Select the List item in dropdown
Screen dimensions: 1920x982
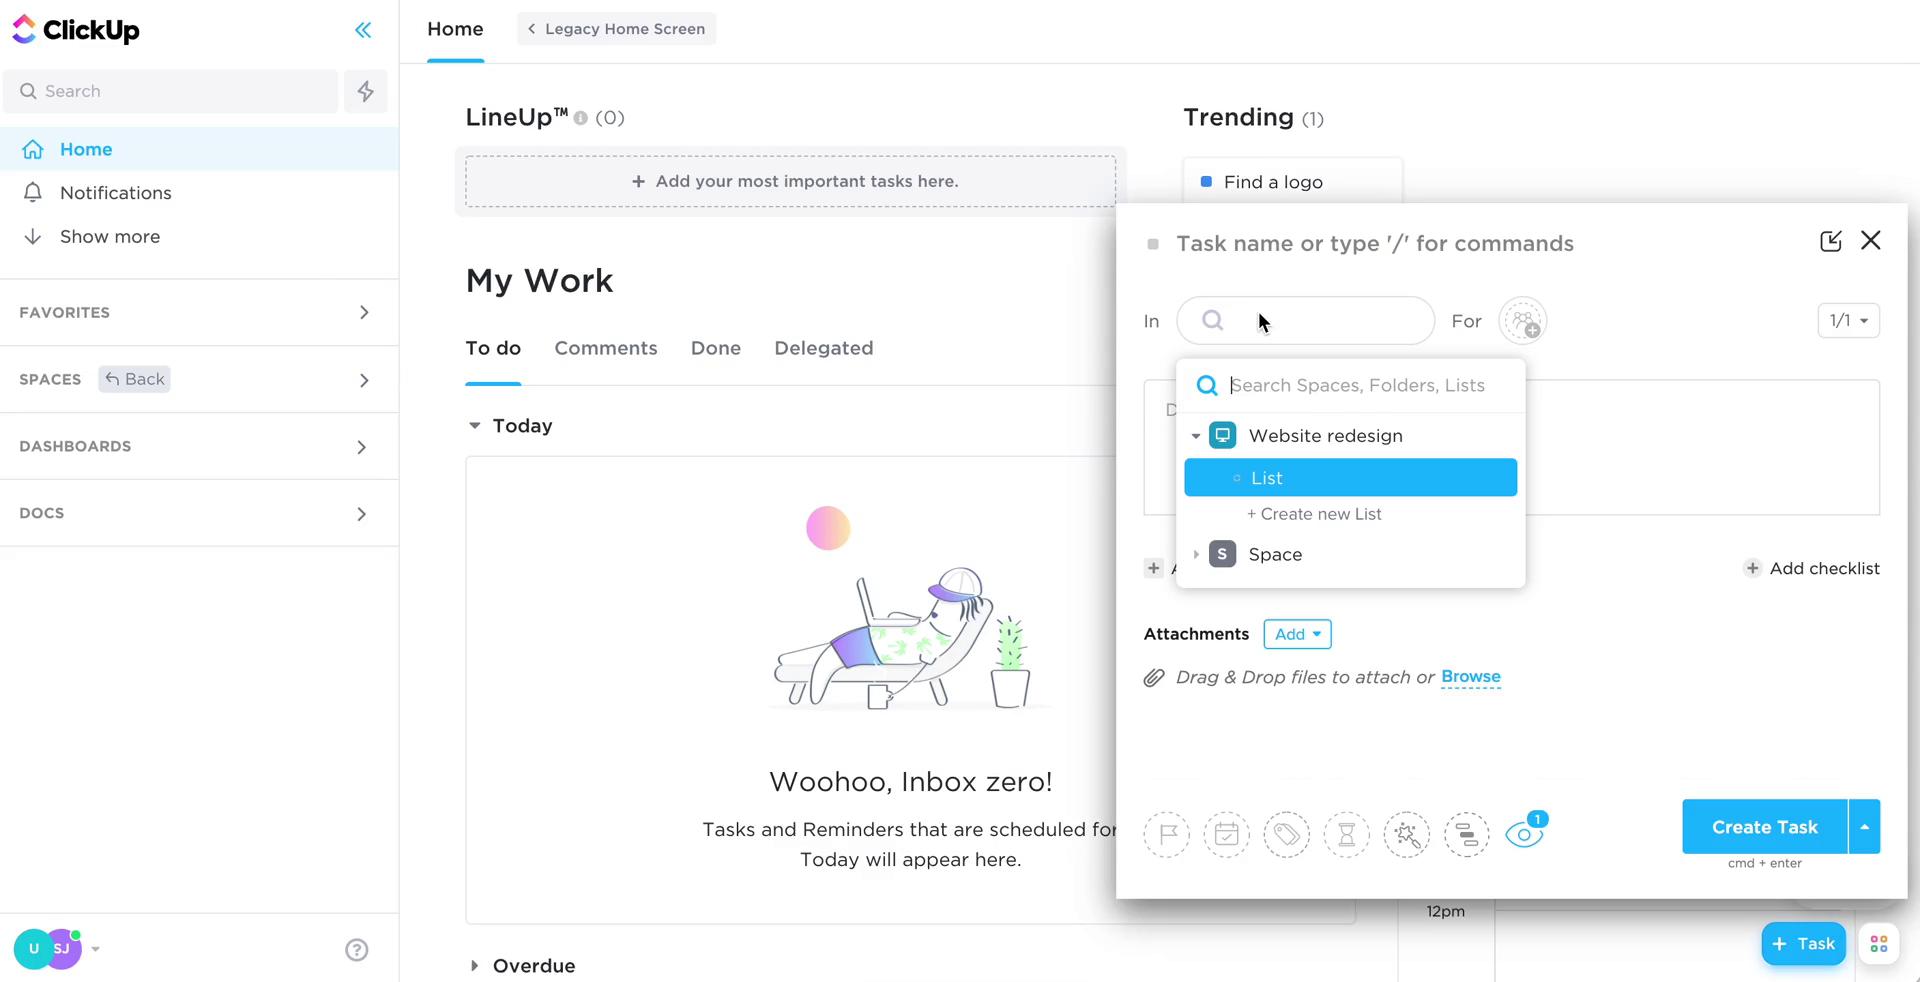[x=1351, y=478]
